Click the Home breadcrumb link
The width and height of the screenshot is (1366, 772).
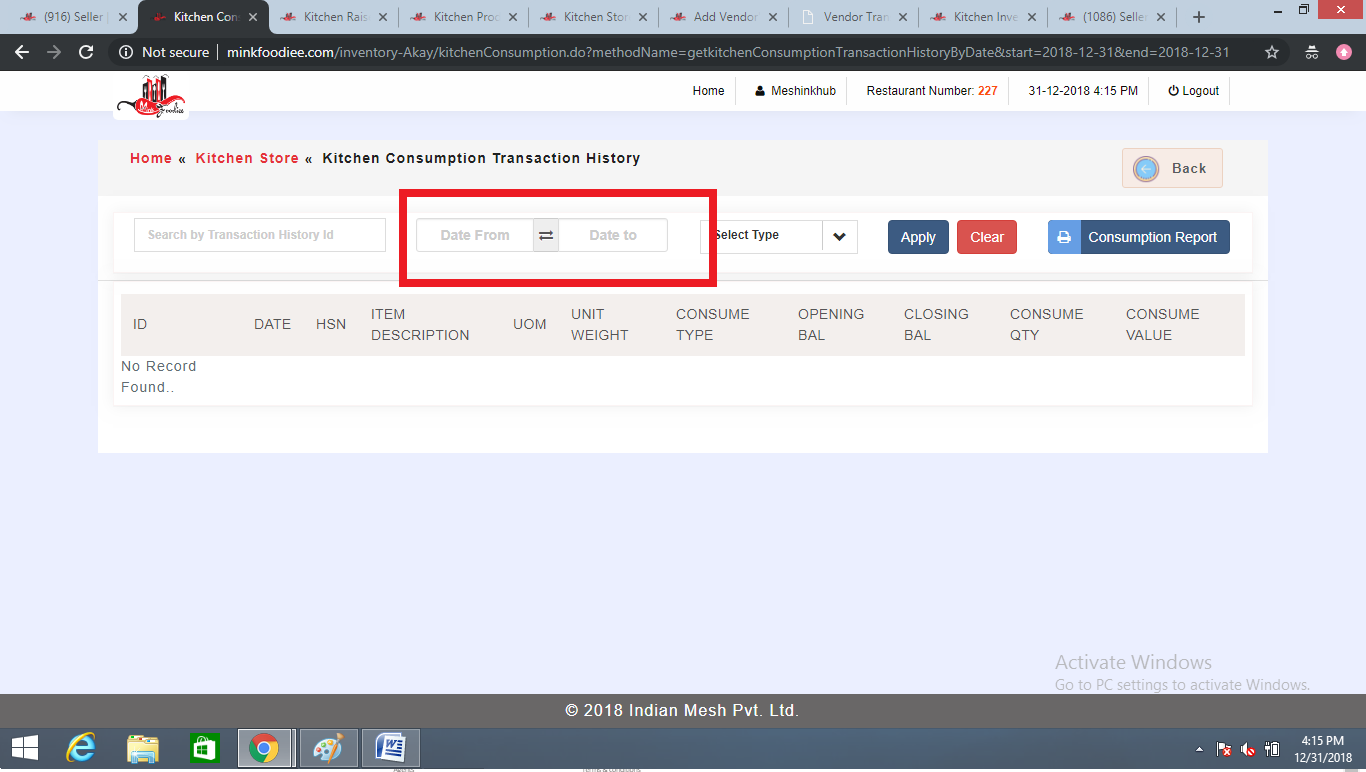click(x=151, y=158)
